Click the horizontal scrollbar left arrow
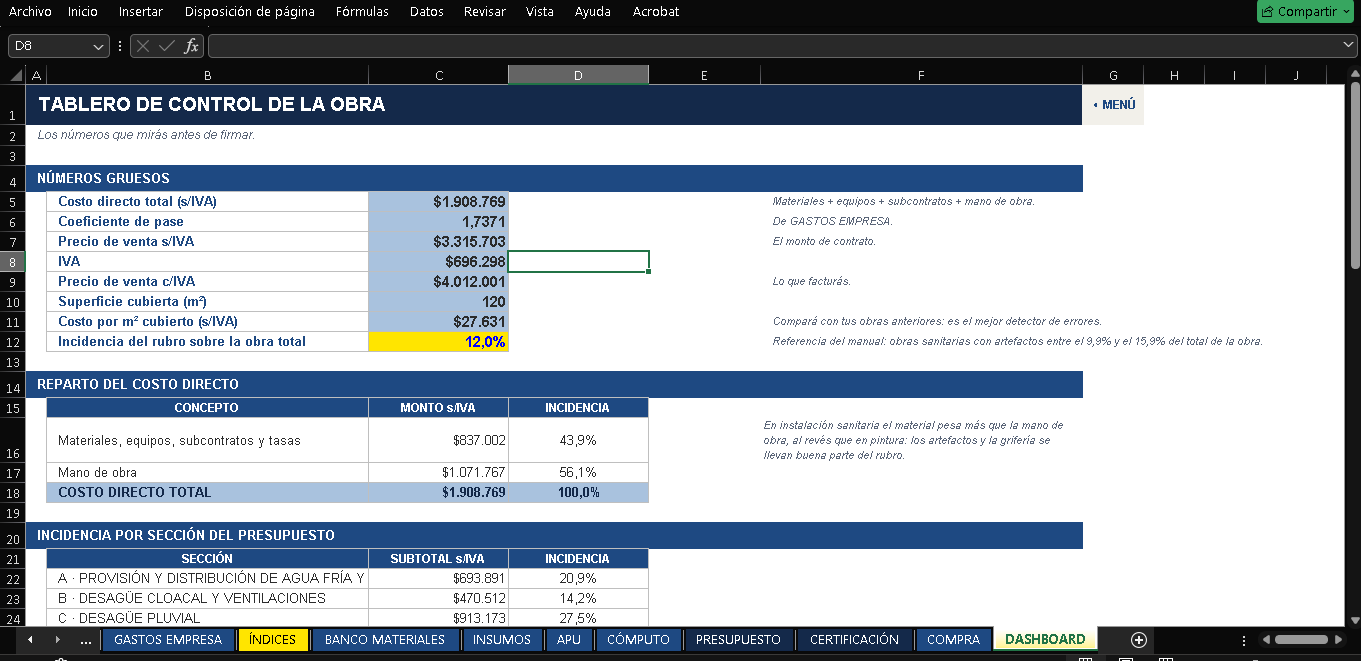1361x661 pixels. tap(1266, 640)
